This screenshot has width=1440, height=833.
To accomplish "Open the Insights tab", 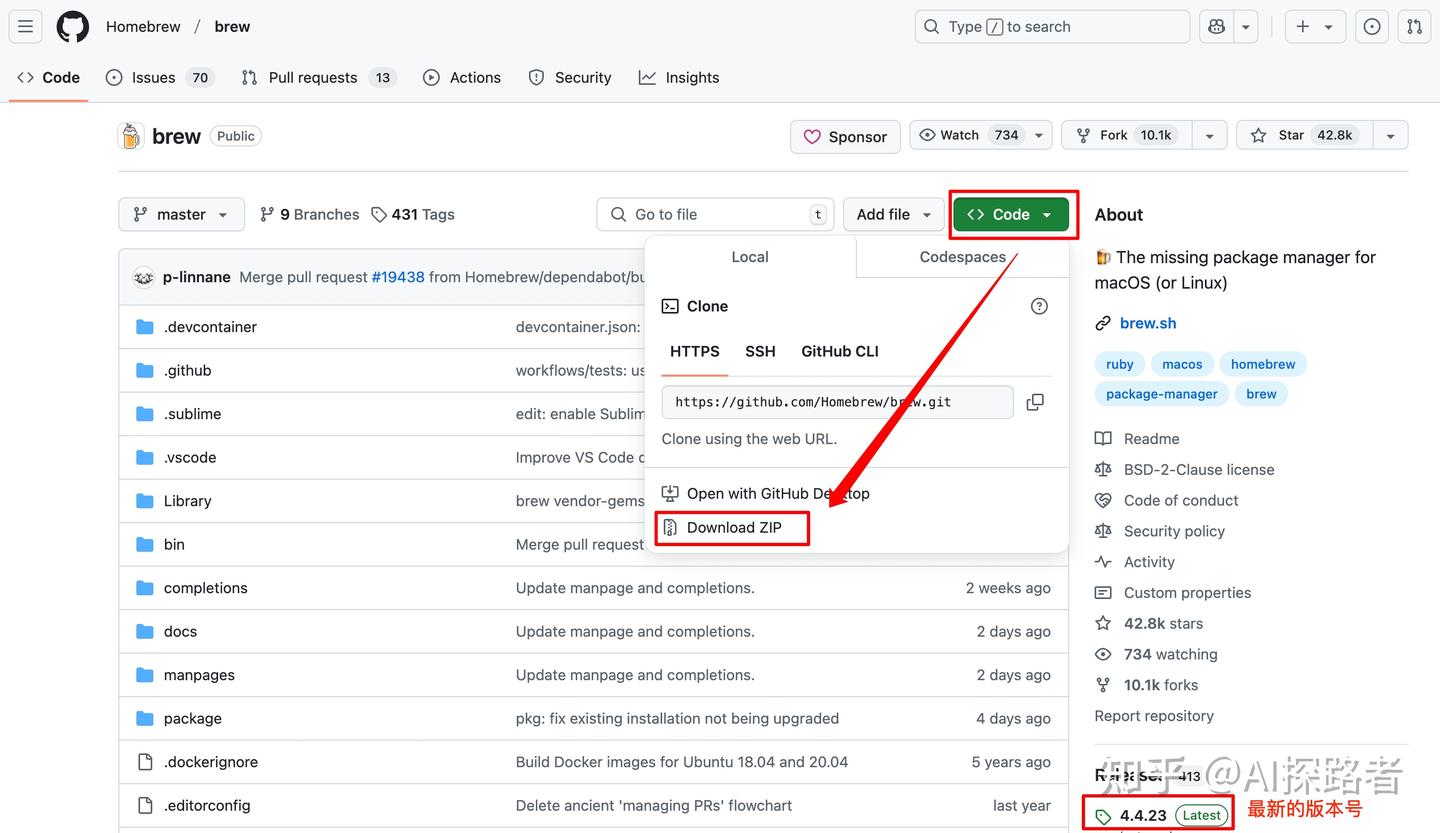I will point(679,77).
